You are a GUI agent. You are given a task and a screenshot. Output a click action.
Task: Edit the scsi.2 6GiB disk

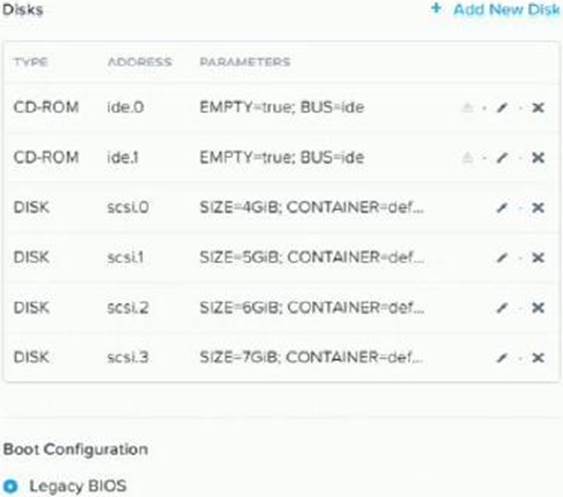pos(502,307)
